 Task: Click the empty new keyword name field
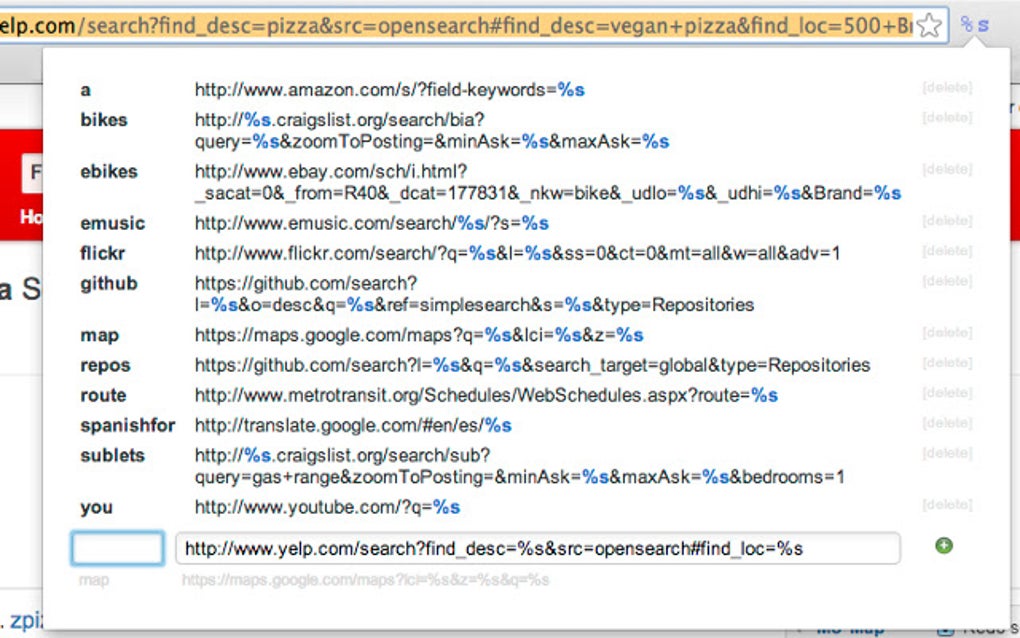(x=117, y=547)
